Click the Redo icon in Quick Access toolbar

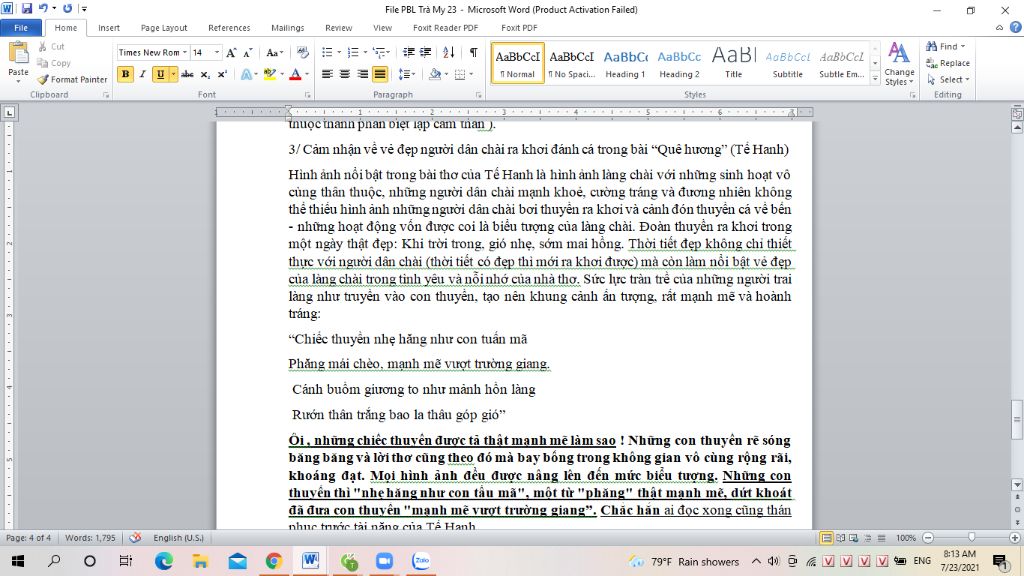click(67, 8)
